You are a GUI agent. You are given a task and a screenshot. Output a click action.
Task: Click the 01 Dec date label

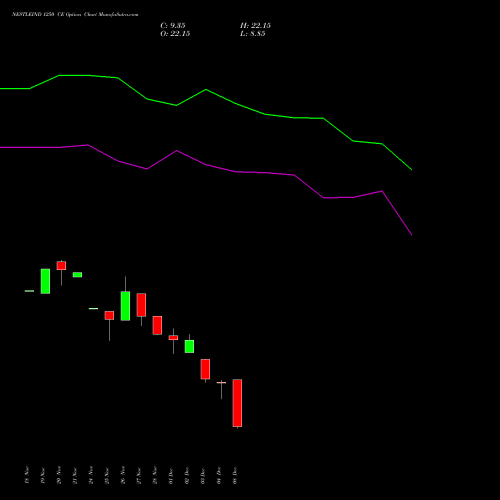171,475
